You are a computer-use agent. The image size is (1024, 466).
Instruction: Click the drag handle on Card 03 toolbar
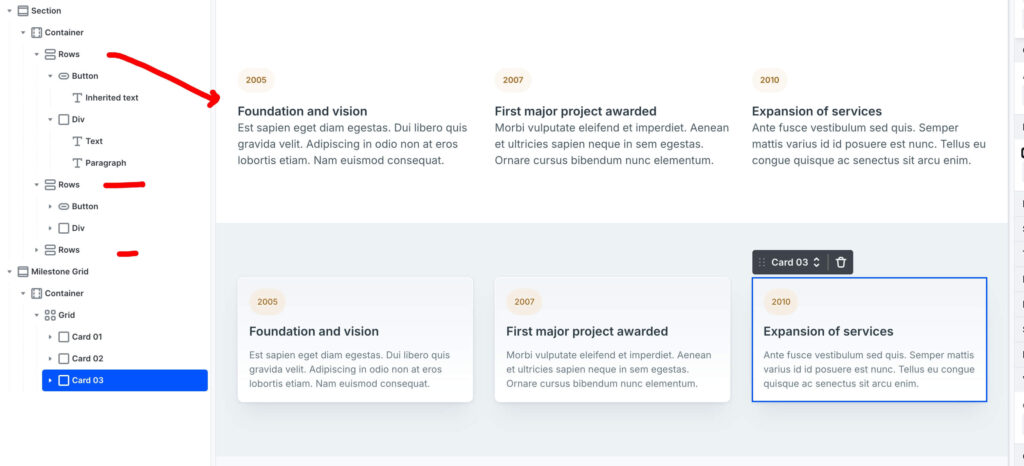762,262
